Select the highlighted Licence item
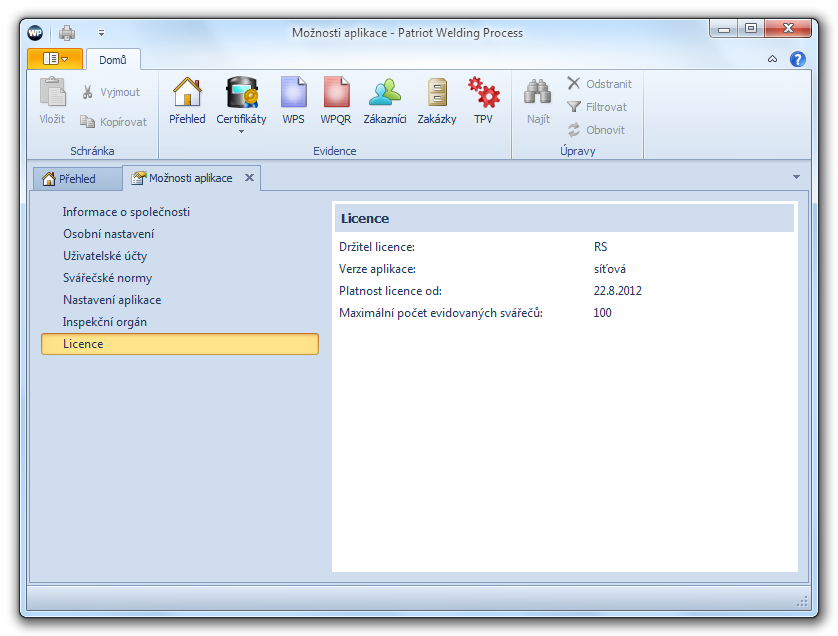838x636 pixels. pos(180,344)
